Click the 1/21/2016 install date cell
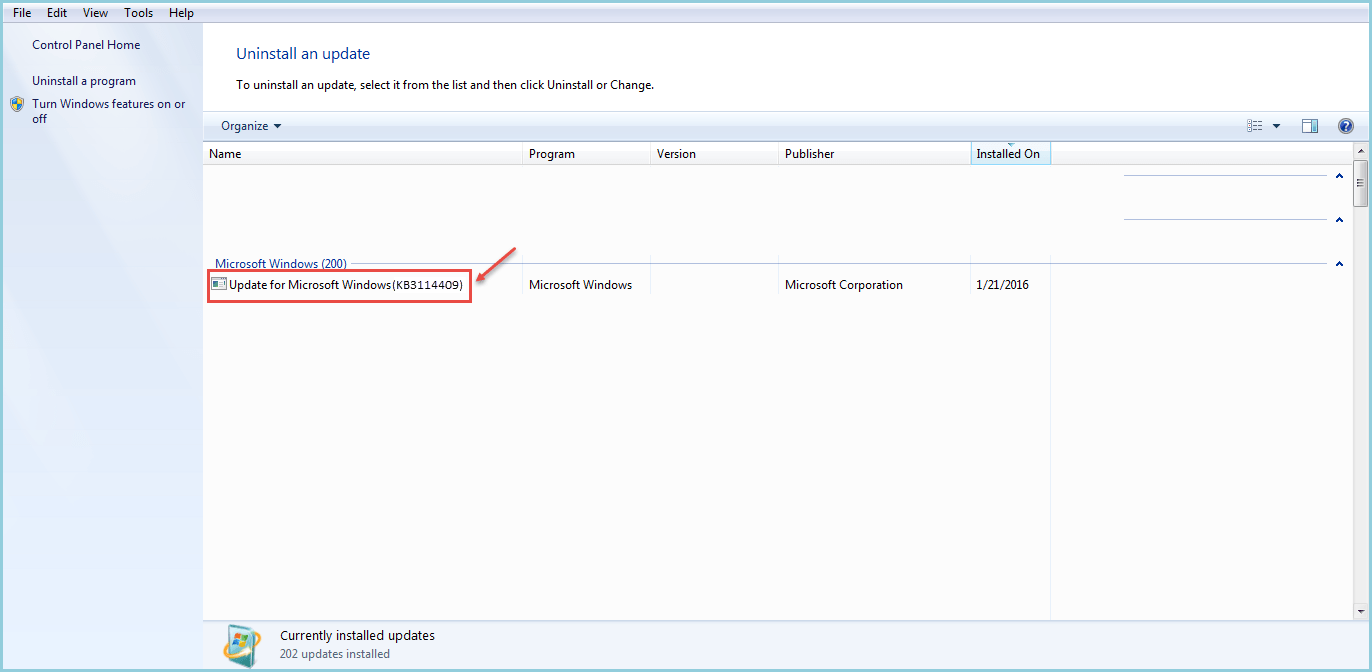1372x672 pixels. pos(1002,285)
